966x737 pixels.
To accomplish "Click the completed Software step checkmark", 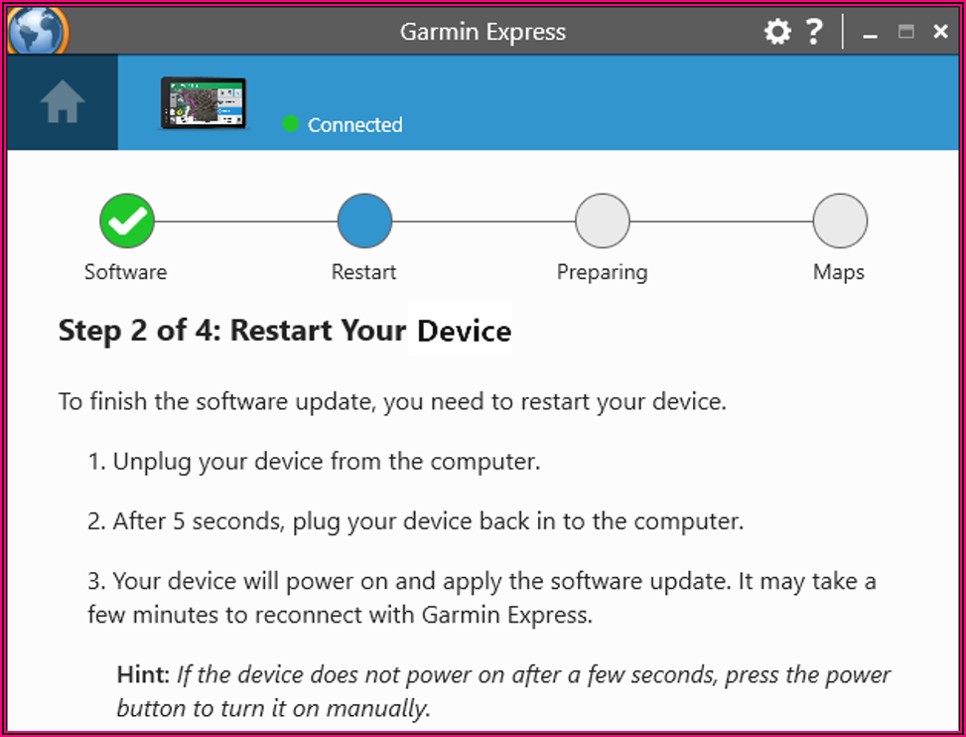I will [x=127, y=221].
